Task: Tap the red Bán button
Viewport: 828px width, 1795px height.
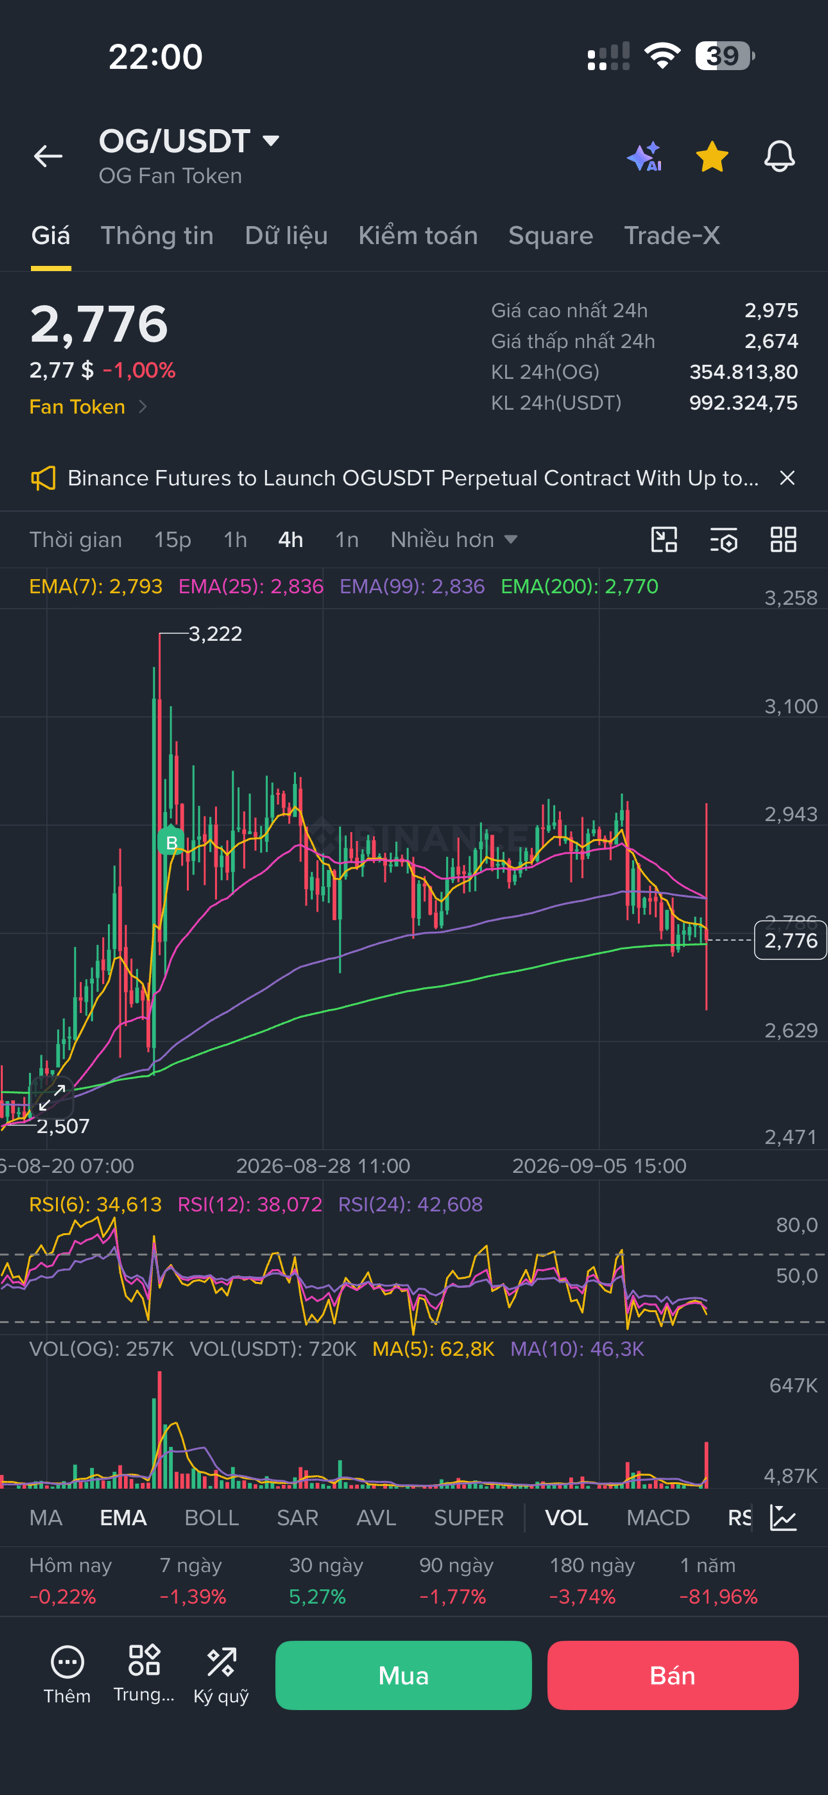Action: [673, 1675]
